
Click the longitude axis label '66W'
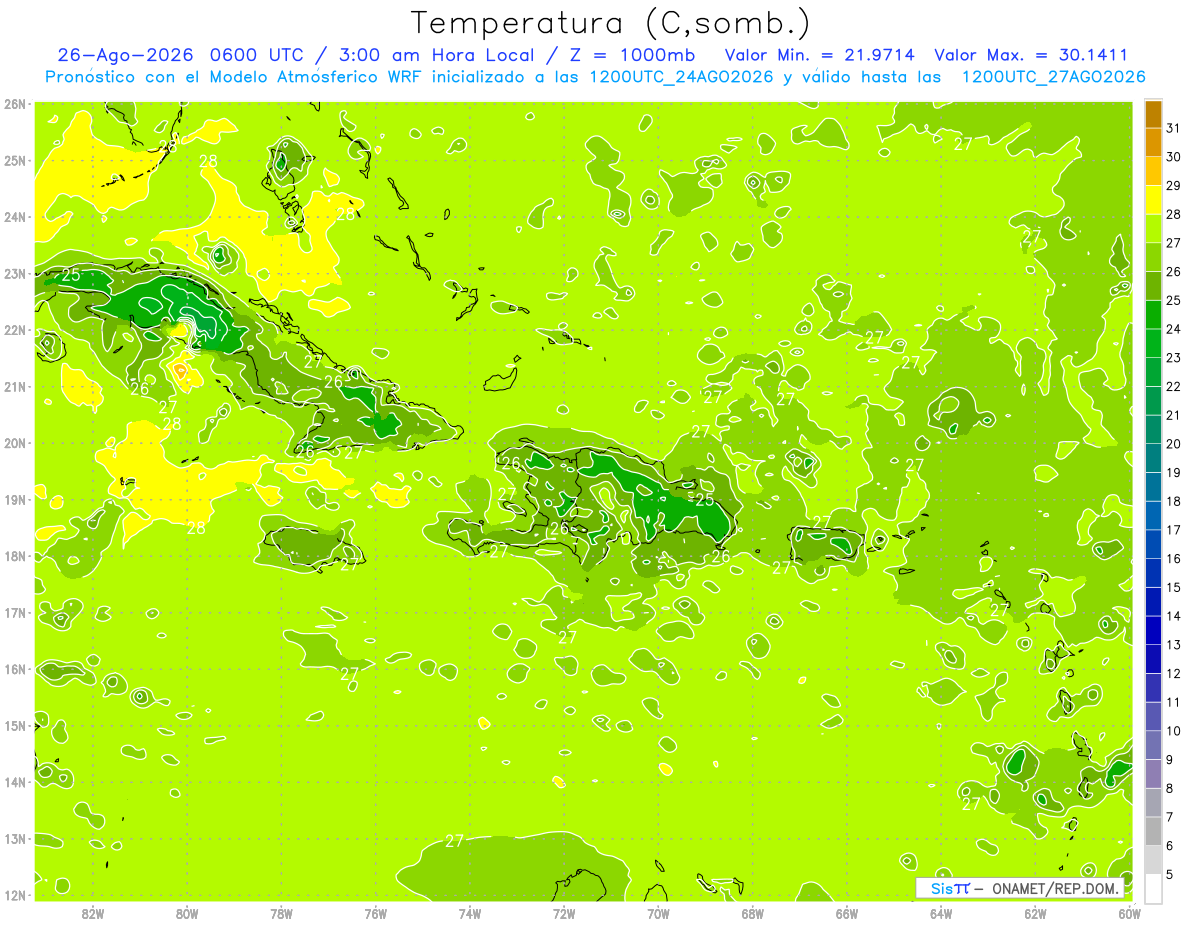click(847, 913)
